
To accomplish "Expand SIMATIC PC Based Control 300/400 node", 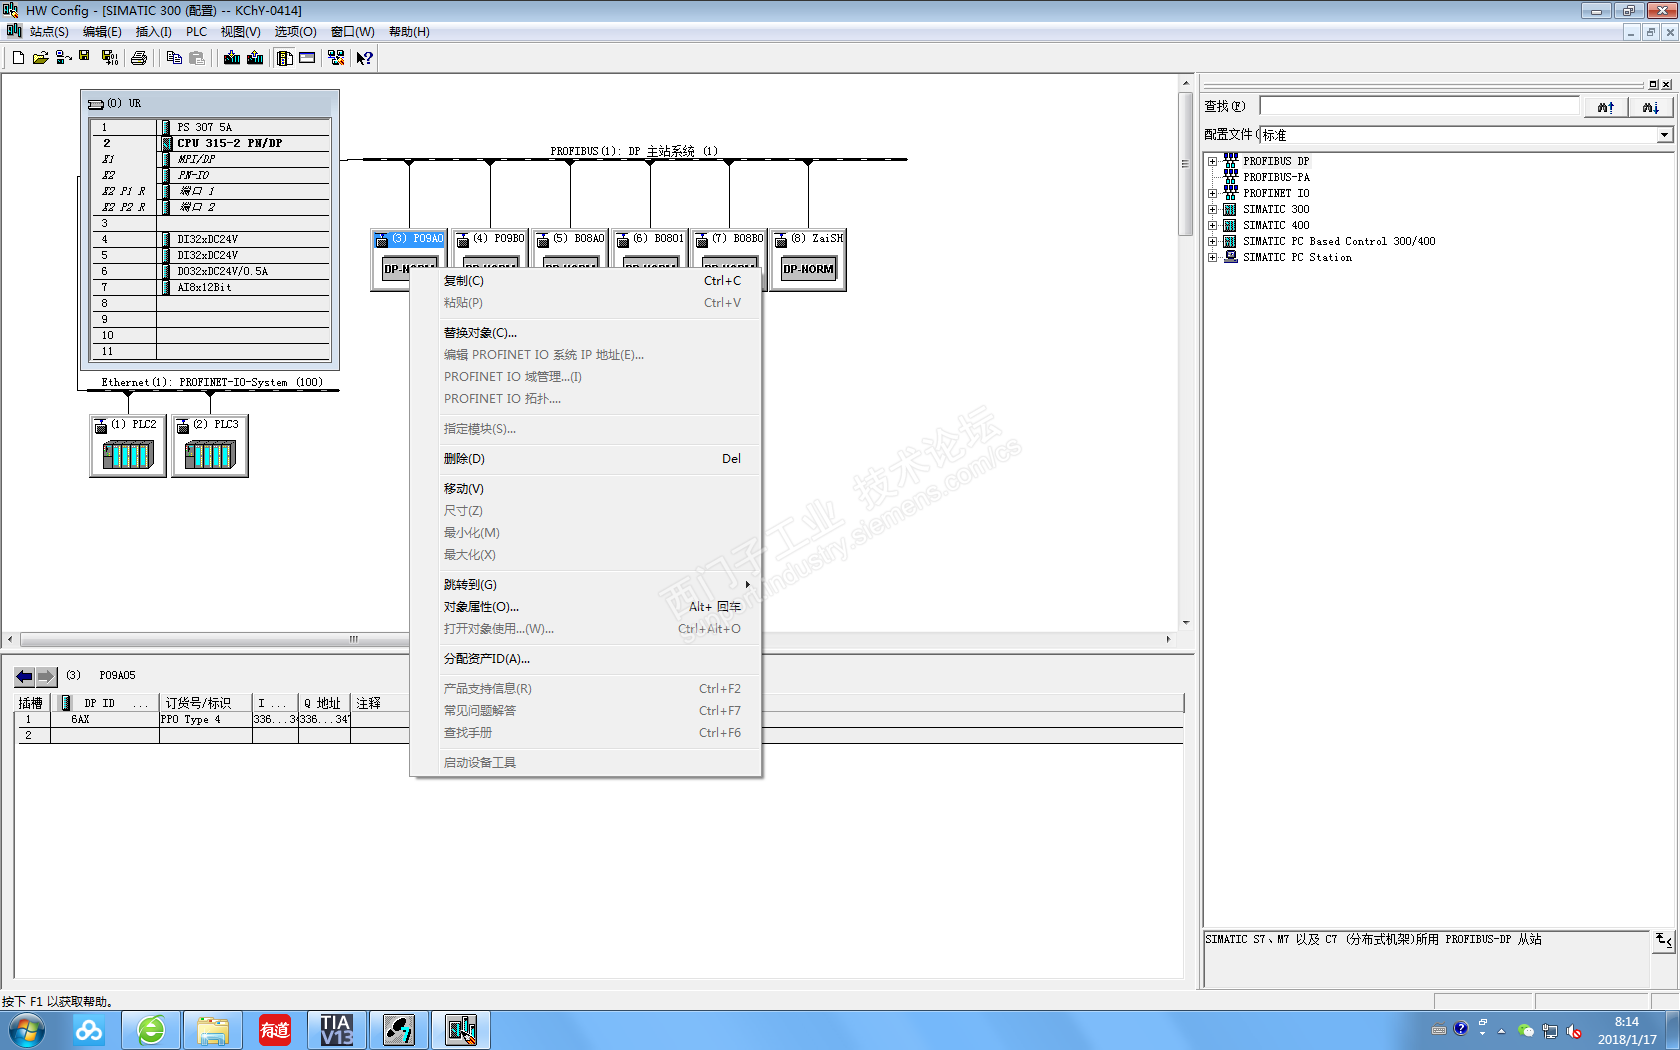I will (x=1212, y=241).
